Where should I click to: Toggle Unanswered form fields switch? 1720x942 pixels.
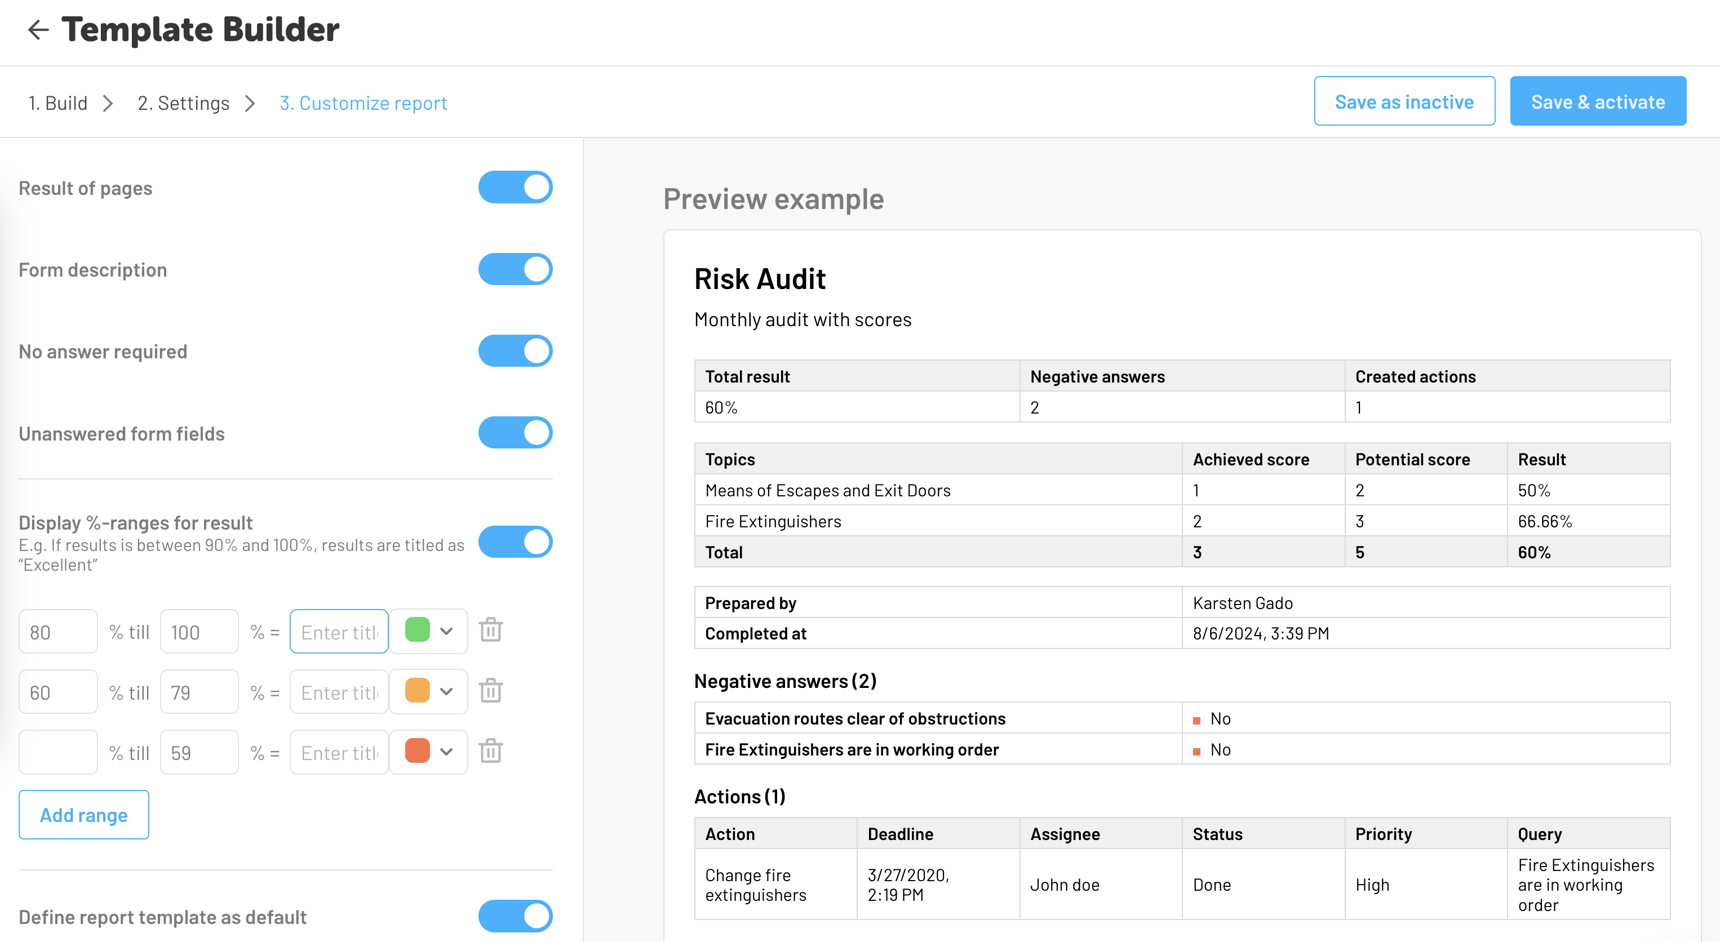[x=515, y=433]
